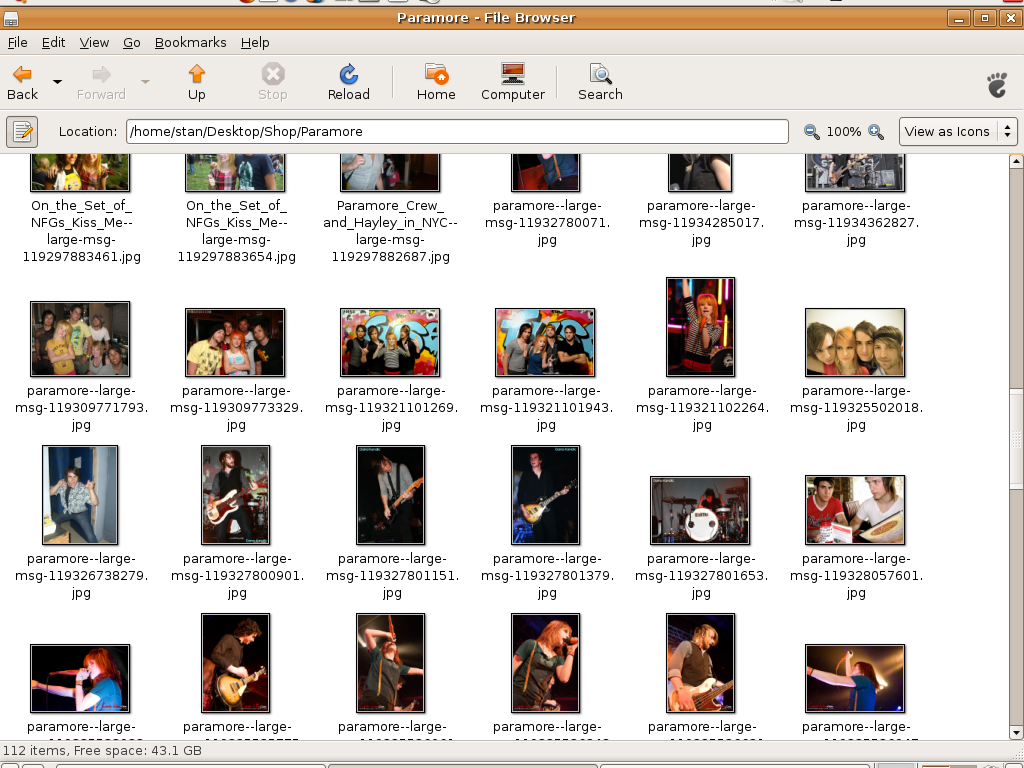
Task: Open Computer from the toolbar
Action: (513, 75)
